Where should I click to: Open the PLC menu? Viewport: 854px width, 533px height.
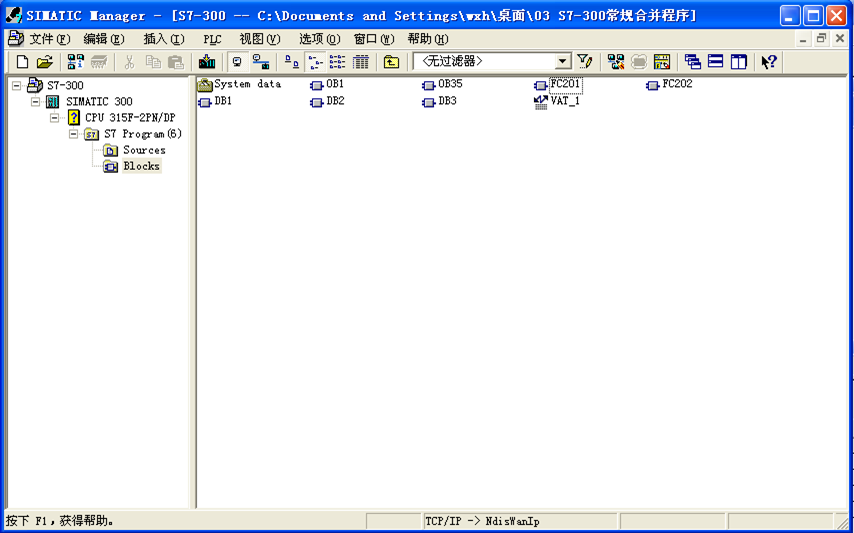coord(212,39)
